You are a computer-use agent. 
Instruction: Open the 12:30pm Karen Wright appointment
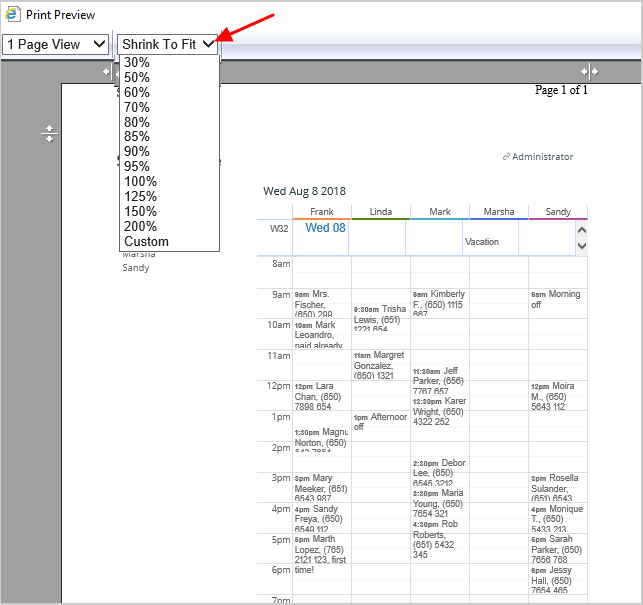(440, 411)
